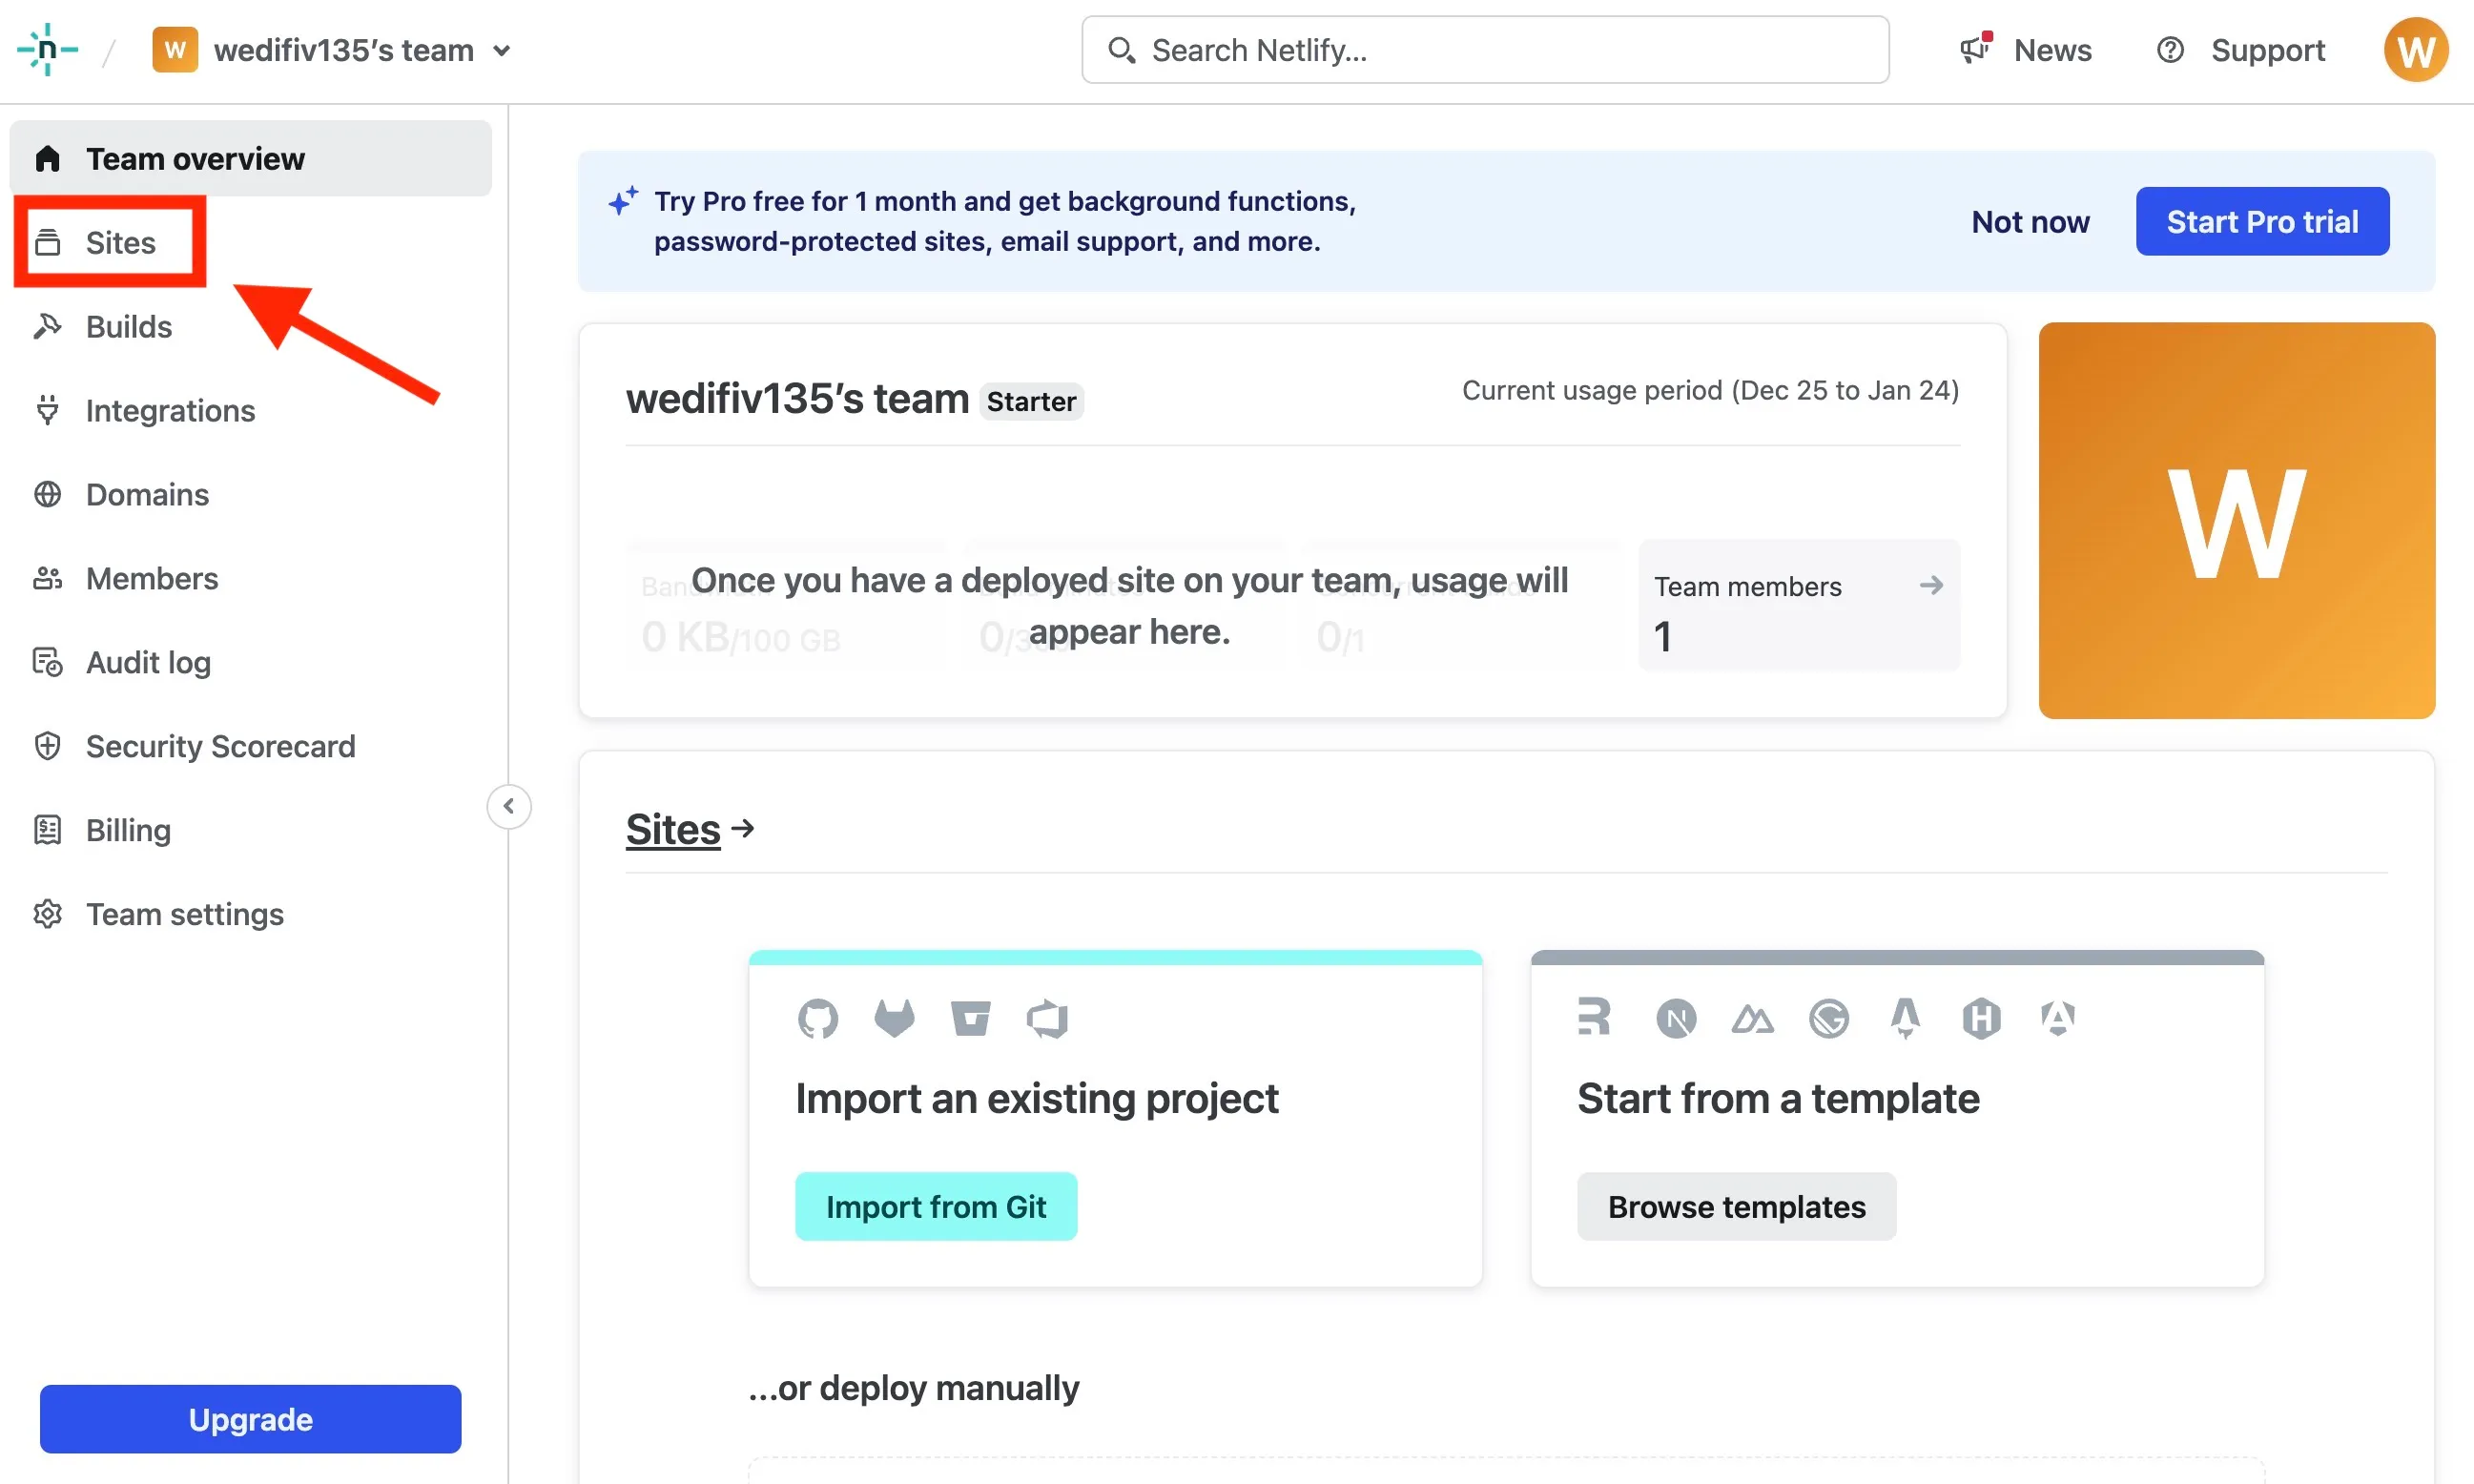The width and height of the screenshot is (2474, 1484).
Task: Open the News megaphone icon
Action: (1975, 49)
